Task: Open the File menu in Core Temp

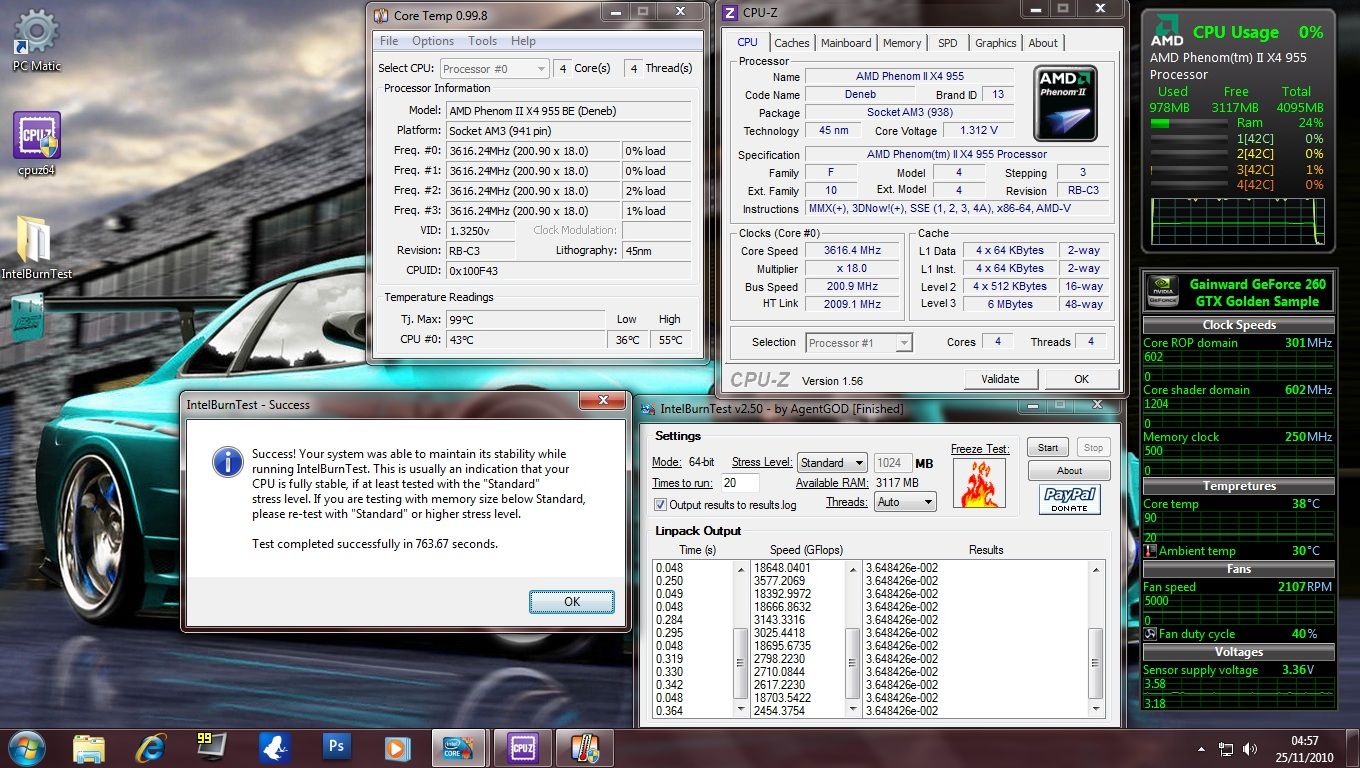Action: coord(389,41)
